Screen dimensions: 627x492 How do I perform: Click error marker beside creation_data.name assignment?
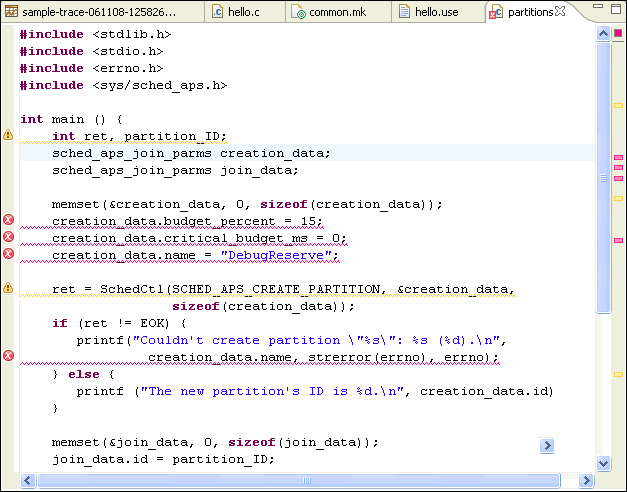click(x=8, y=254)
